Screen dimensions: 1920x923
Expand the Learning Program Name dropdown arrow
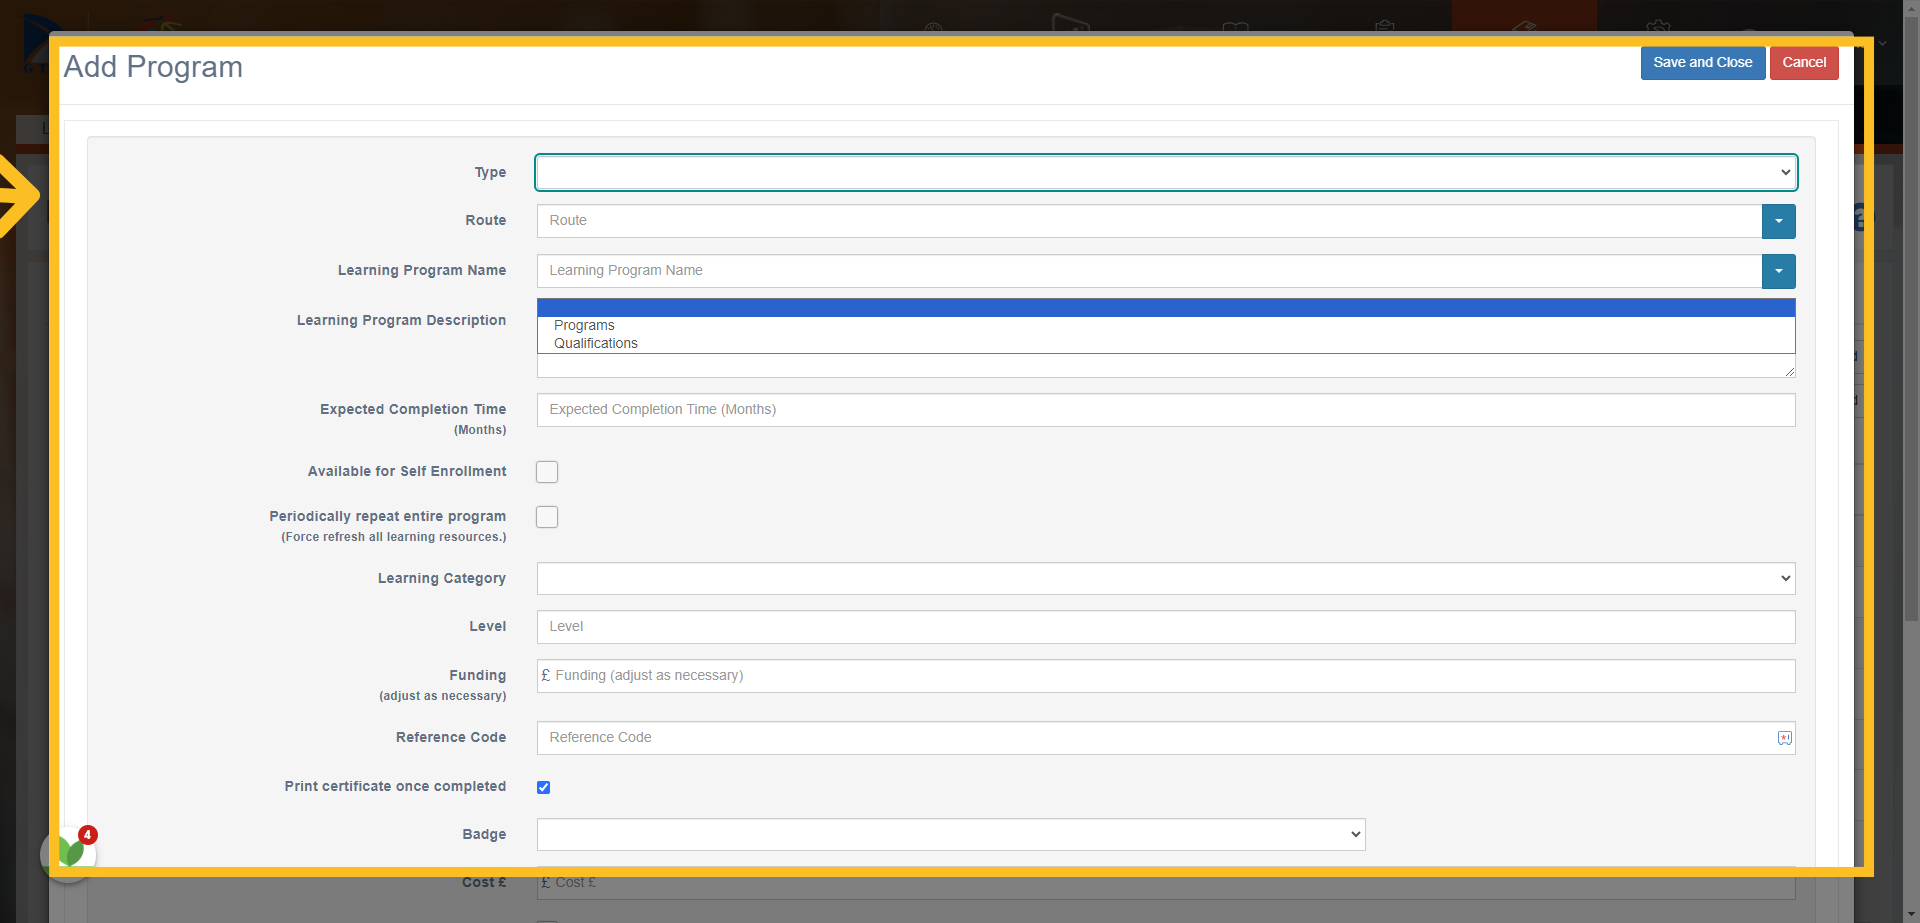tap(1778, 271)
